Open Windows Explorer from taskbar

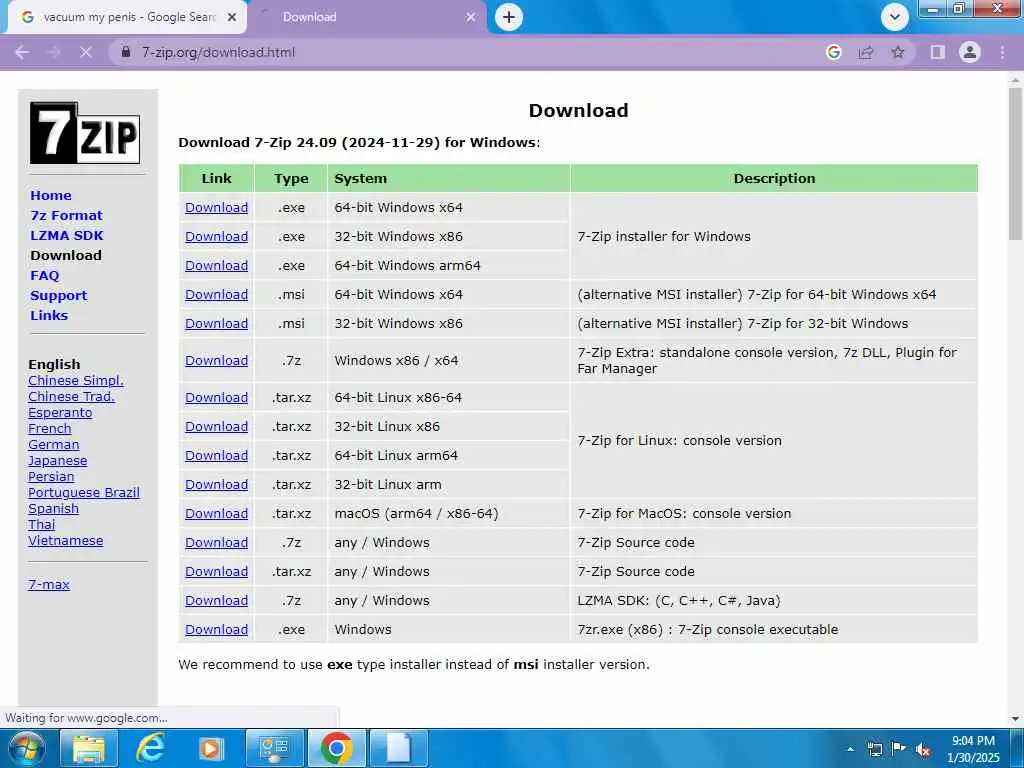coord(88,748)
